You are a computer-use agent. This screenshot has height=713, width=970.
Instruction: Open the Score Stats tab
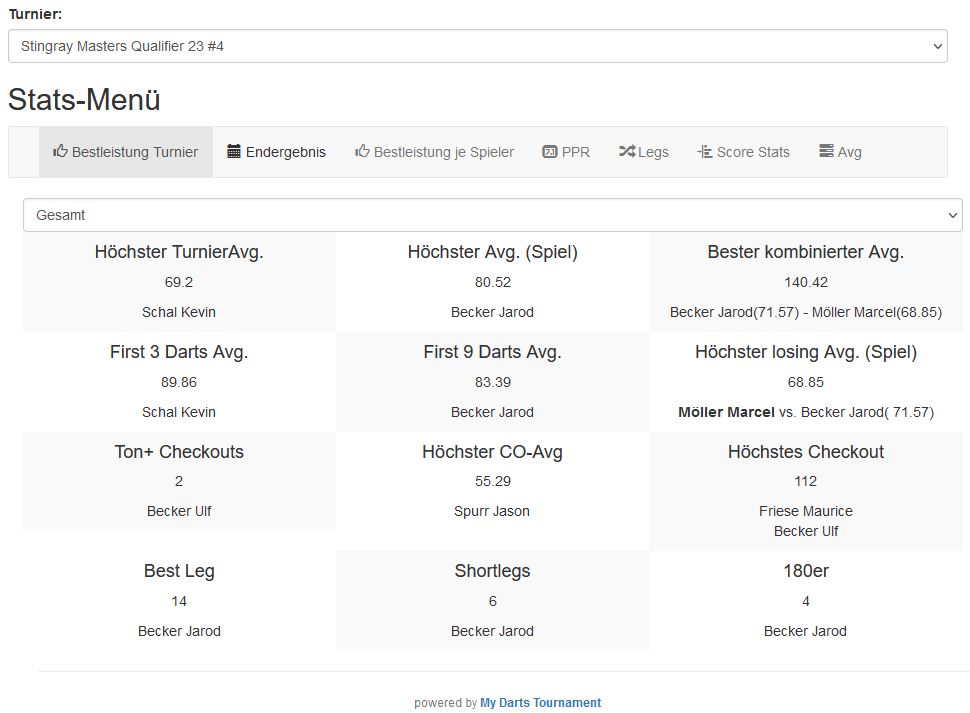coord(753,152)
